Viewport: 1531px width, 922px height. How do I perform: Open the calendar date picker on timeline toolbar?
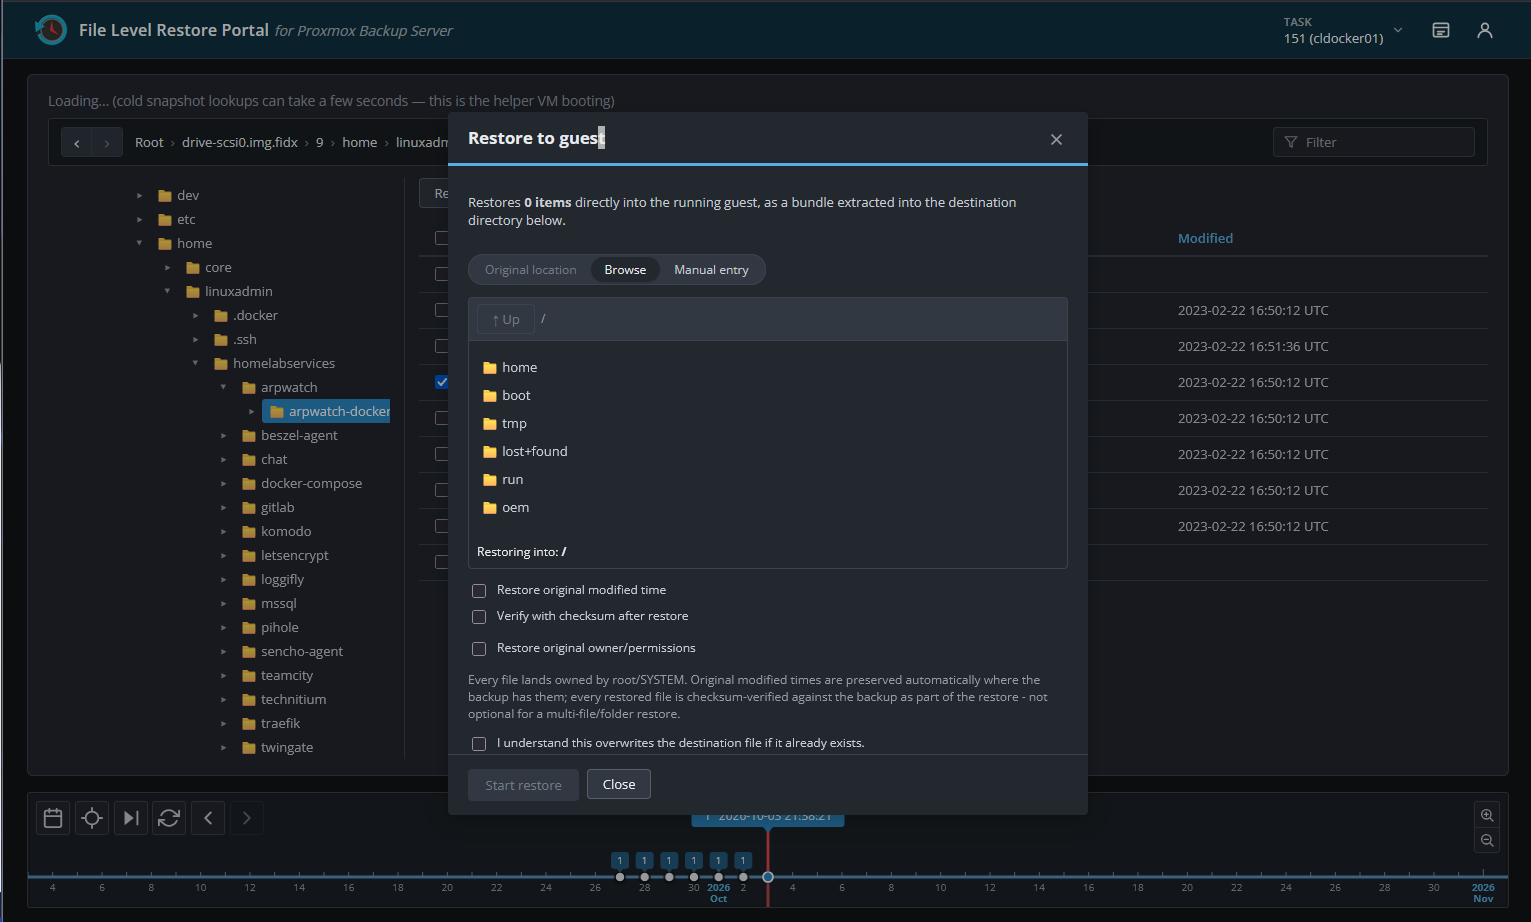point(53,818)
